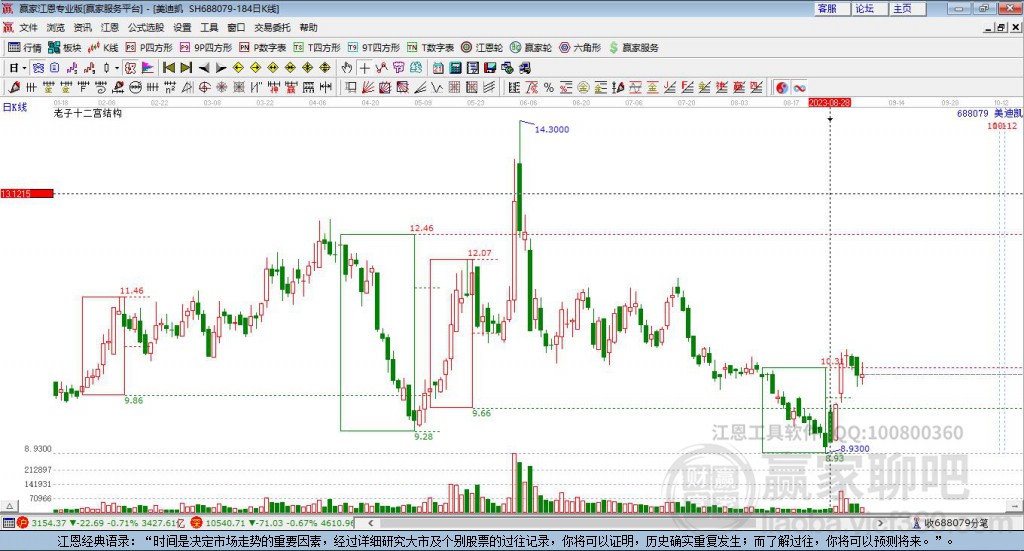Jump to first bar icon
The height and width of the screenshot is (551, 1024).
[x=168, y=68]
